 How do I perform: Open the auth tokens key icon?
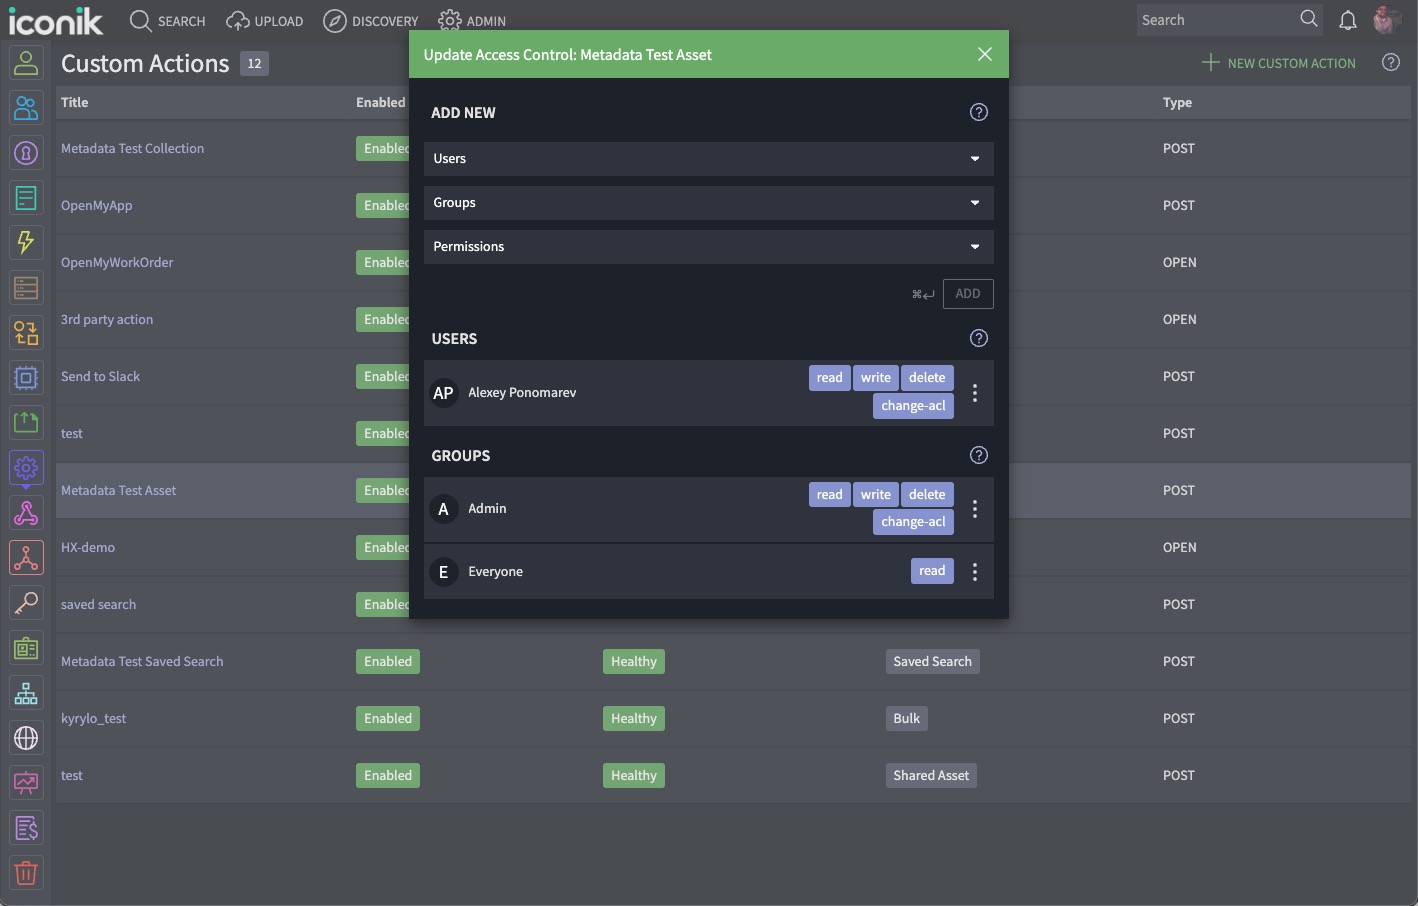[x=26, y=602]
